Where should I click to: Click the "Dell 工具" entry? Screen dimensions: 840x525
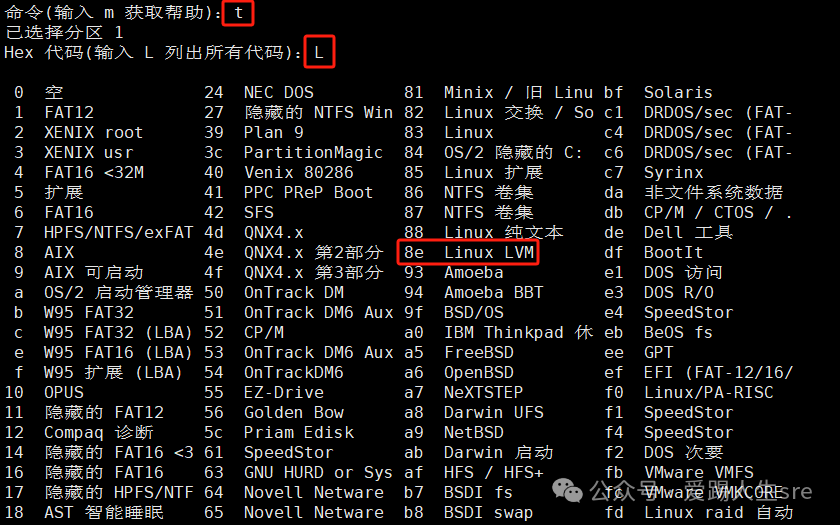tap(688, 232)
